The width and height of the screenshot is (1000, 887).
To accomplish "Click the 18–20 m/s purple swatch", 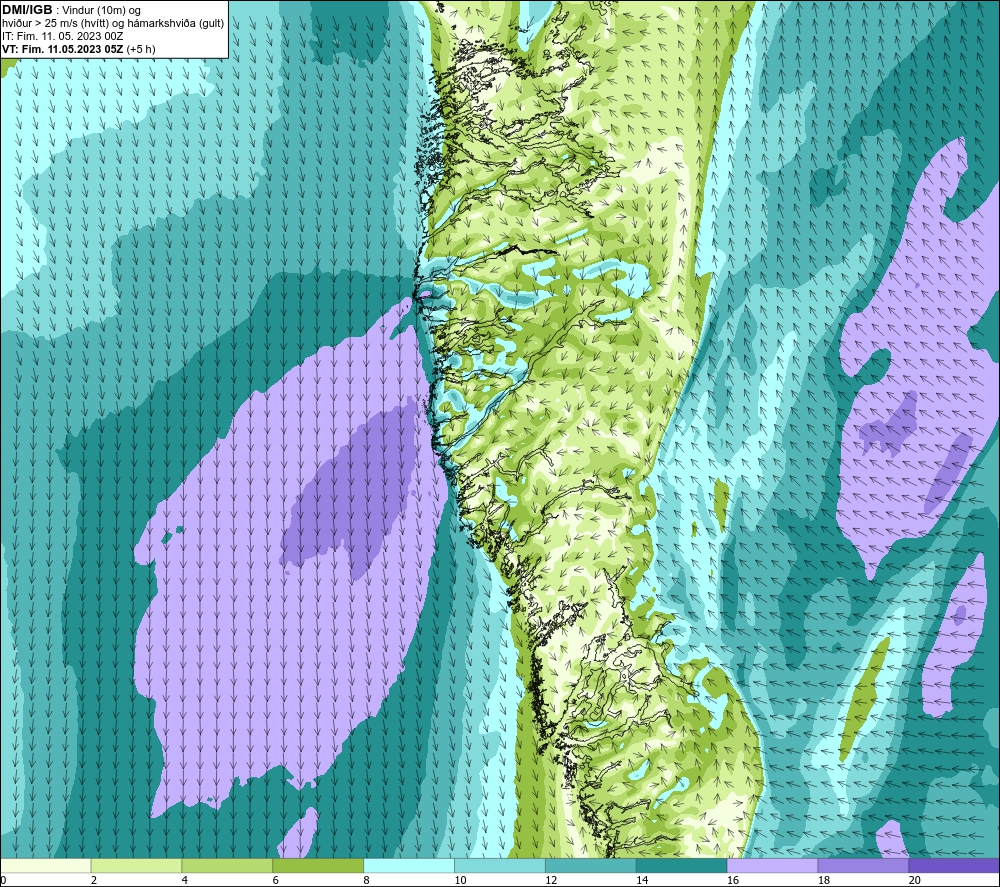I will click(x=863, y=866).
